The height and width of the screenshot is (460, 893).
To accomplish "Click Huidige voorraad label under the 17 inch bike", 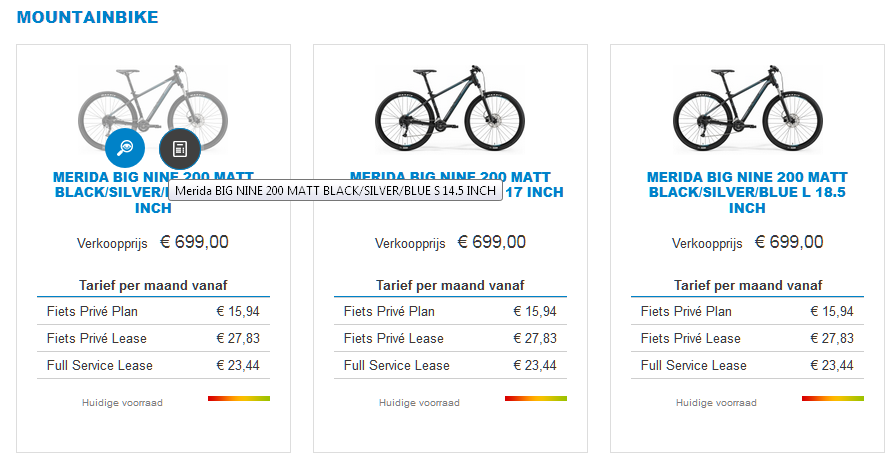I will pos(419,403).
